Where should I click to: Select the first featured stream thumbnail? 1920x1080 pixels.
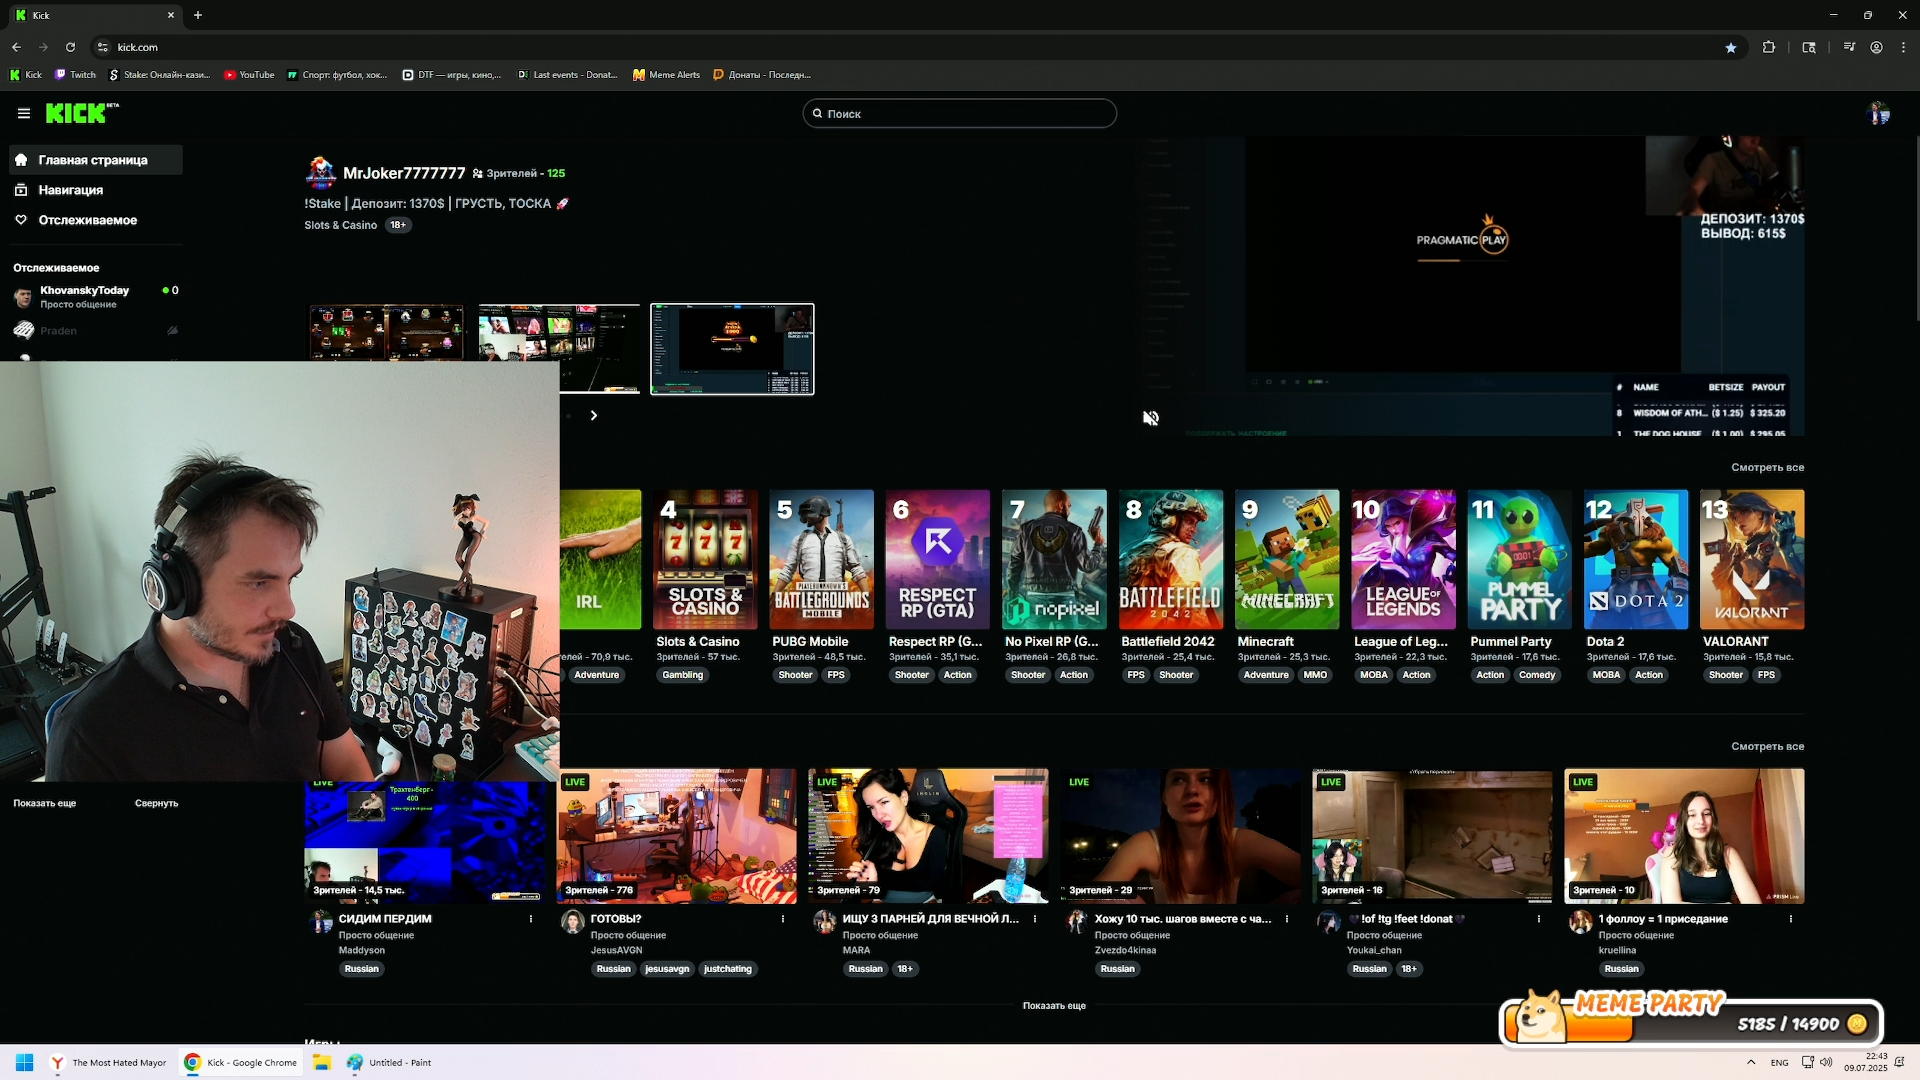(386, 333)
